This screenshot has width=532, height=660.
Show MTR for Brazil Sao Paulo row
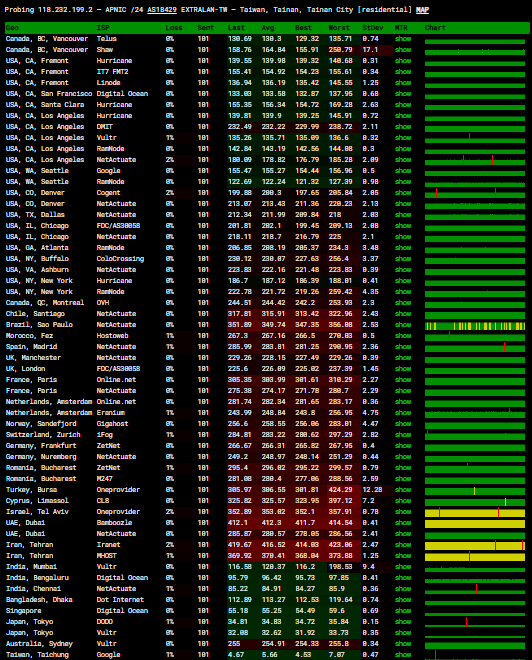[x=403, y=325]
